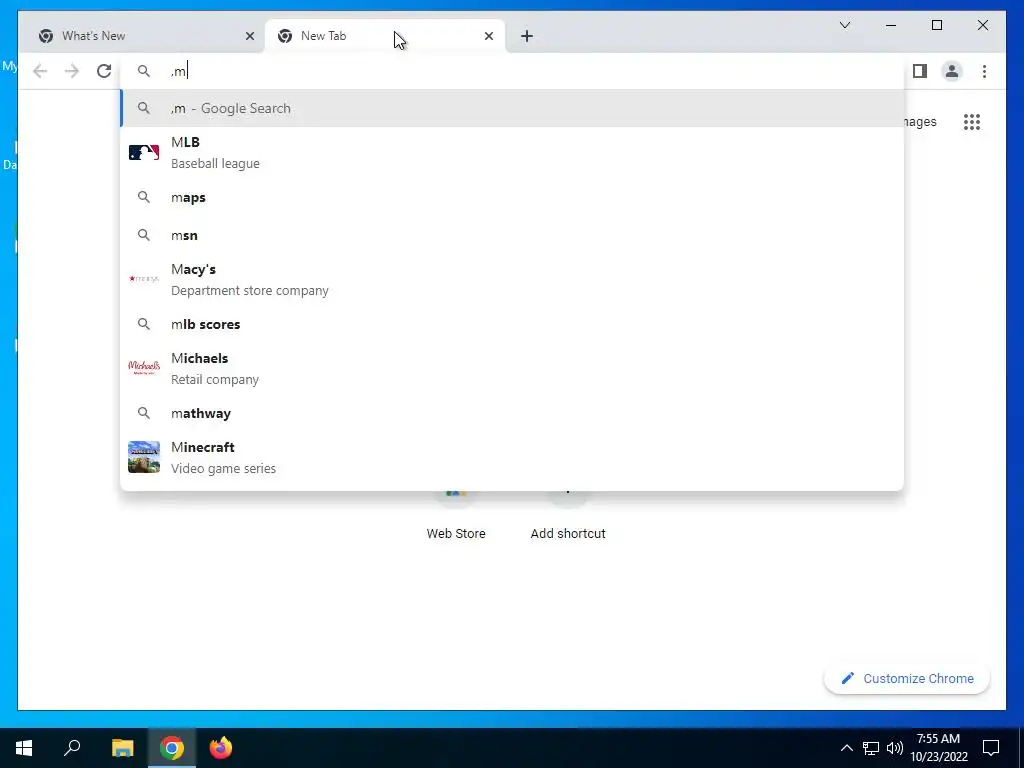Image resolution: width=1024 pixels, height=768 pixels.
Task: Select the New Tab tab
Action: [385, 36]
